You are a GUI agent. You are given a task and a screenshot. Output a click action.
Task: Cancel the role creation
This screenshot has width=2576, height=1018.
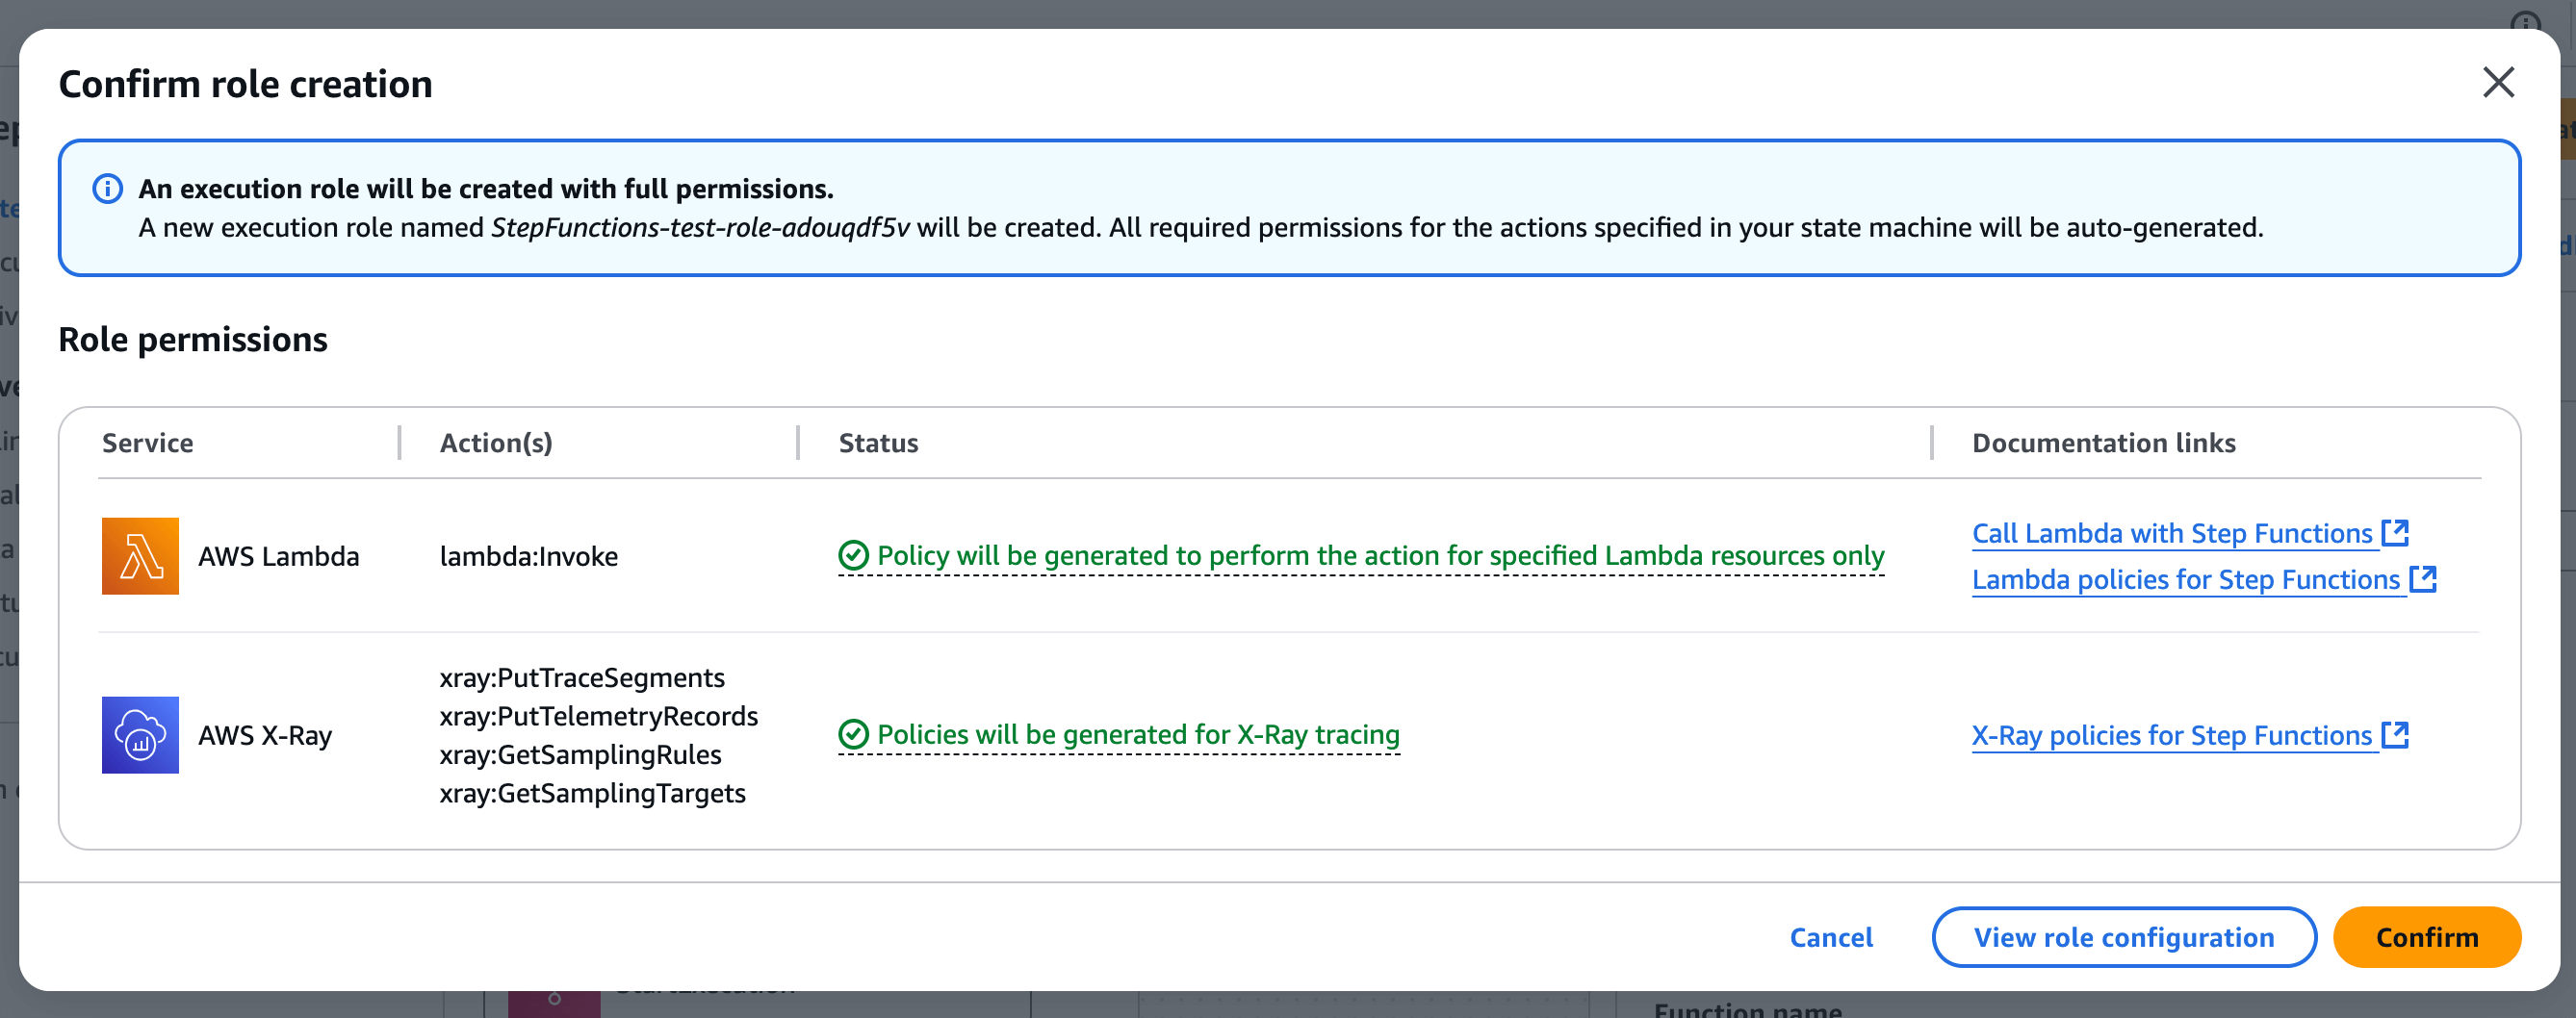point(1831,937)
